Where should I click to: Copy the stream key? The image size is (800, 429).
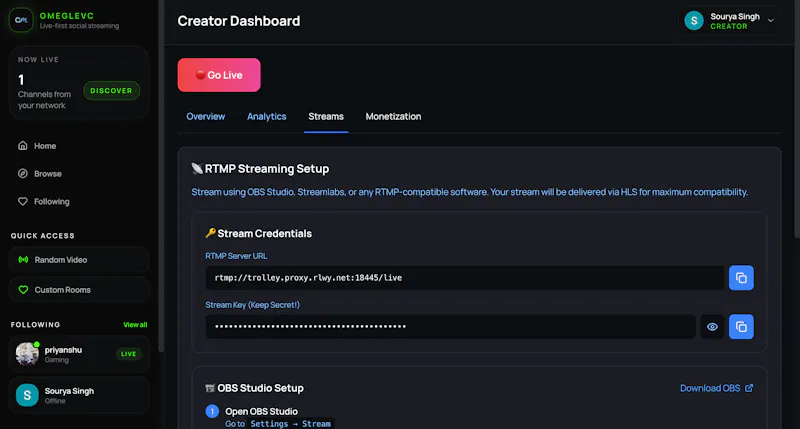pos(741,326)
